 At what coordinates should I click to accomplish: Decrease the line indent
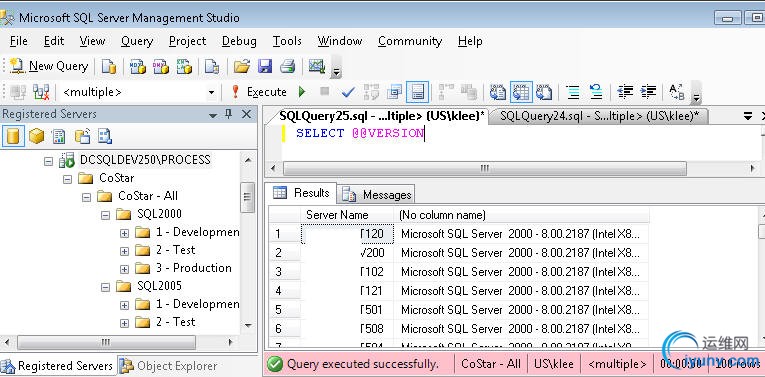click(625, 92)
